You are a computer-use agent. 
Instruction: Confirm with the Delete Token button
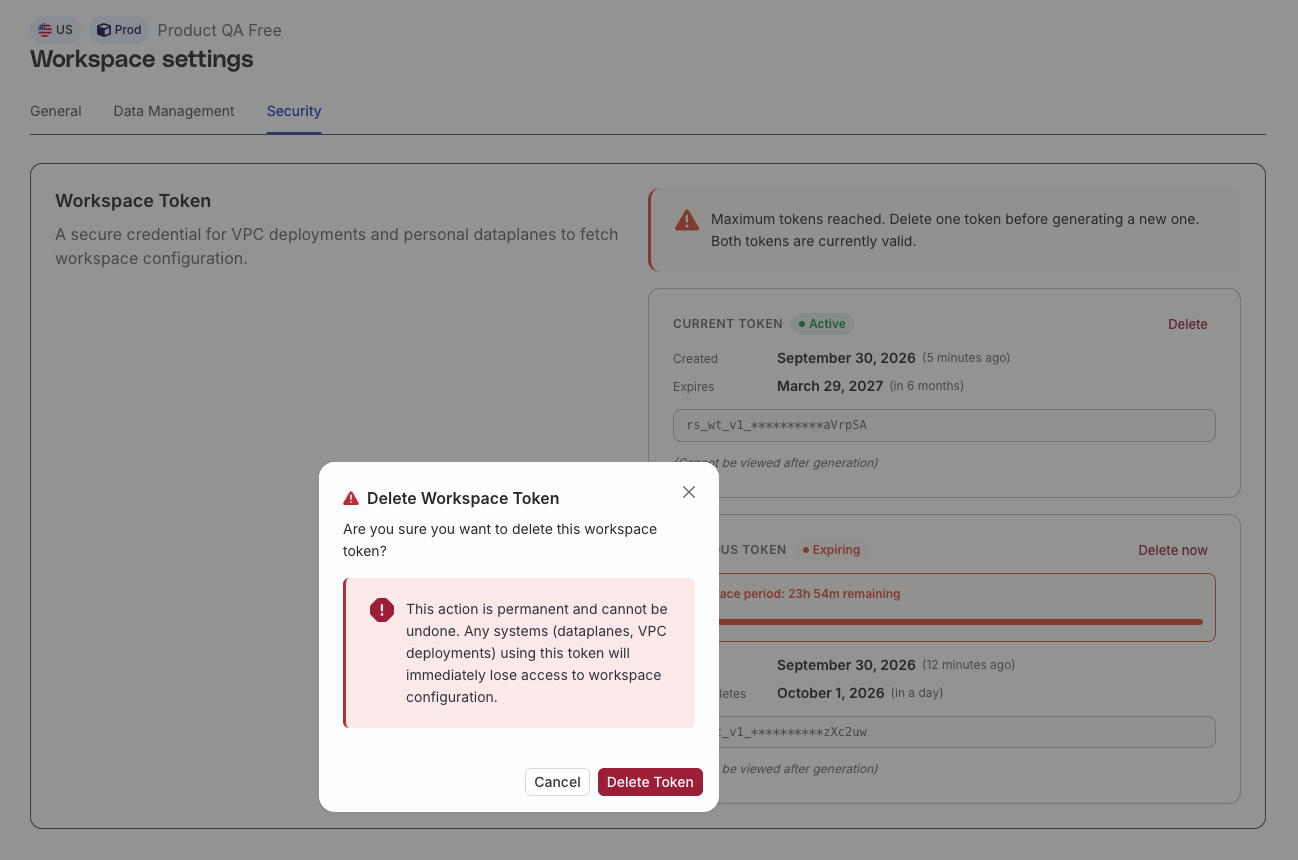pyautogui.click(x=650, y=782)
